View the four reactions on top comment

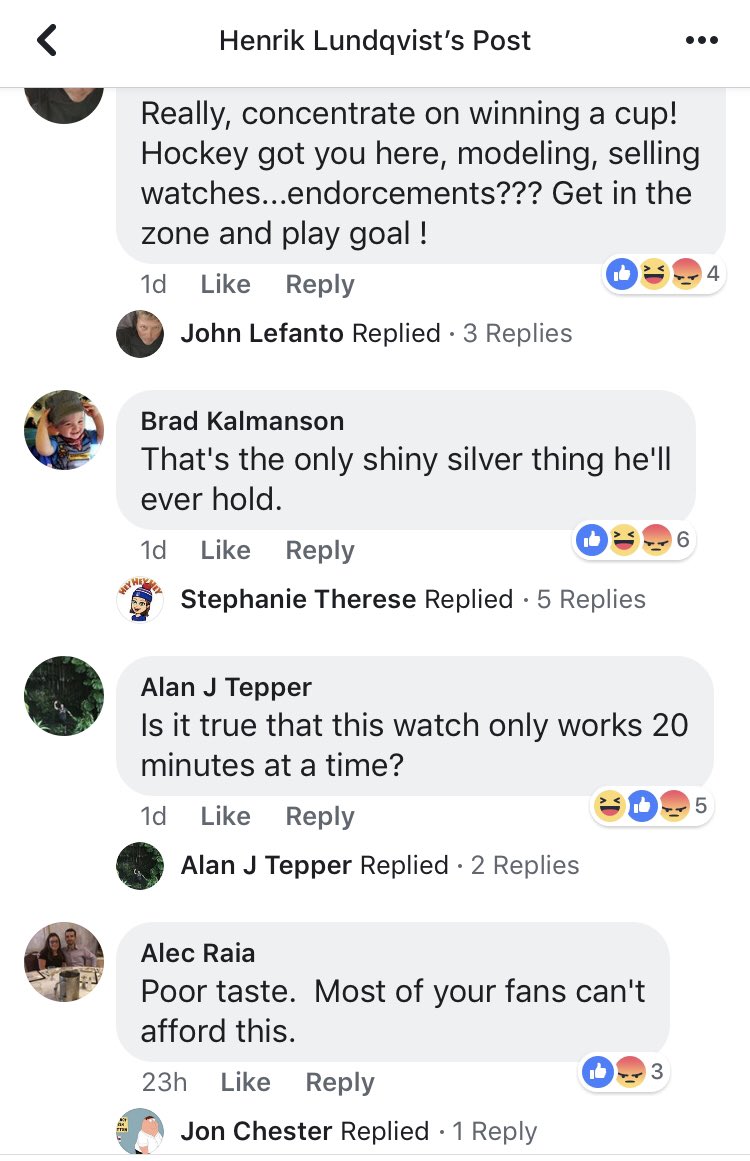(x=663, y=274)
